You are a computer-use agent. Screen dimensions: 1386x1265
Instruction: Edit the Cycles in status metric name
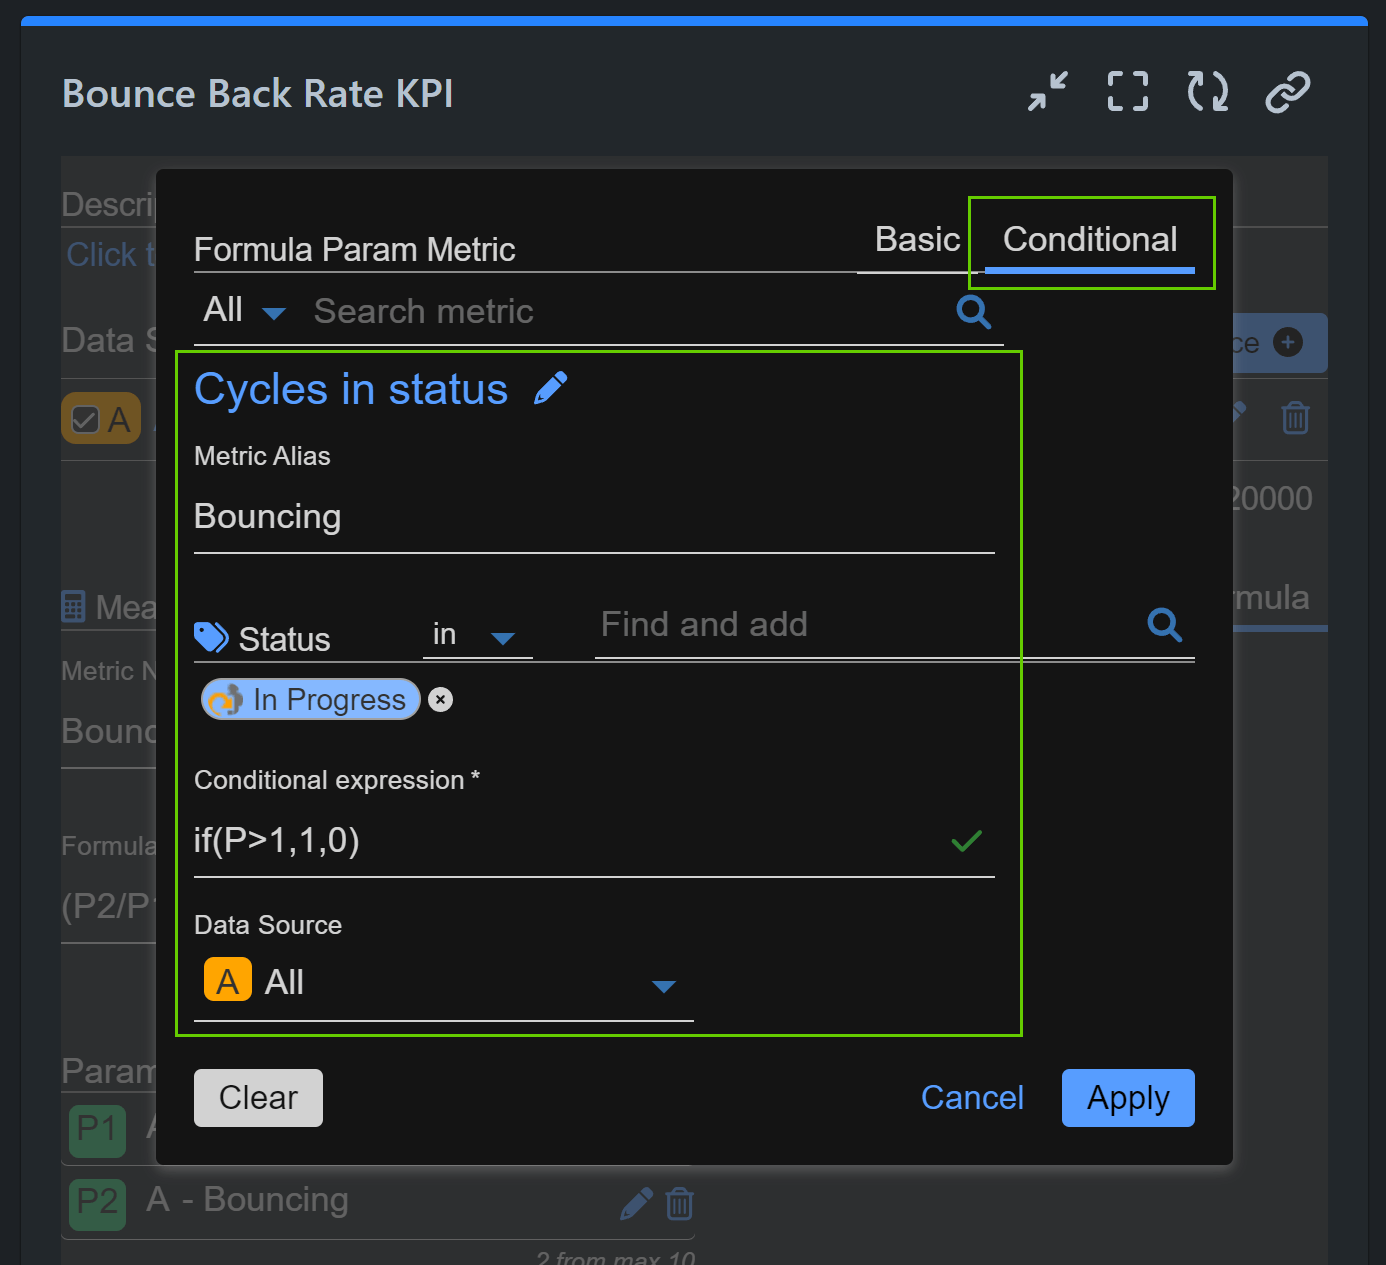550,387
